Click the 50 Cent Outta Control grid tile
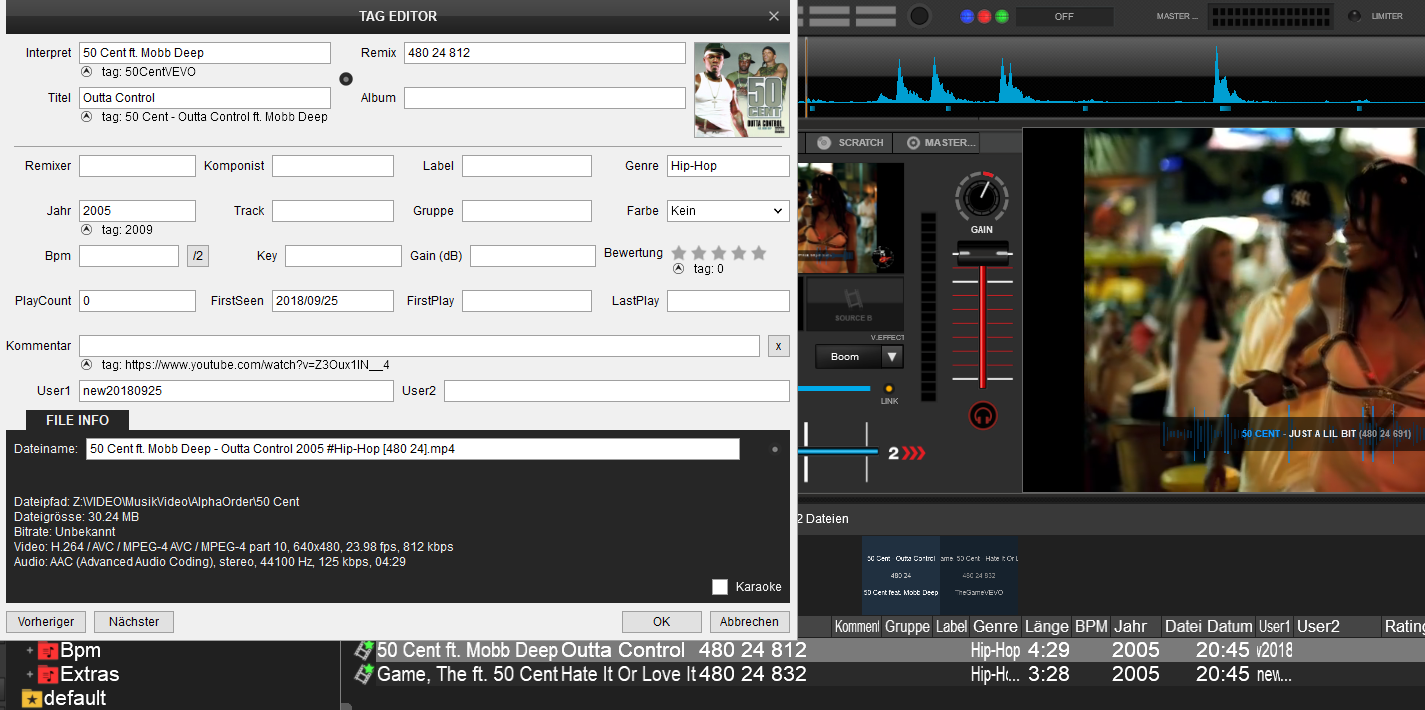This screenshot has height=710, width=1425. point(901,575)
